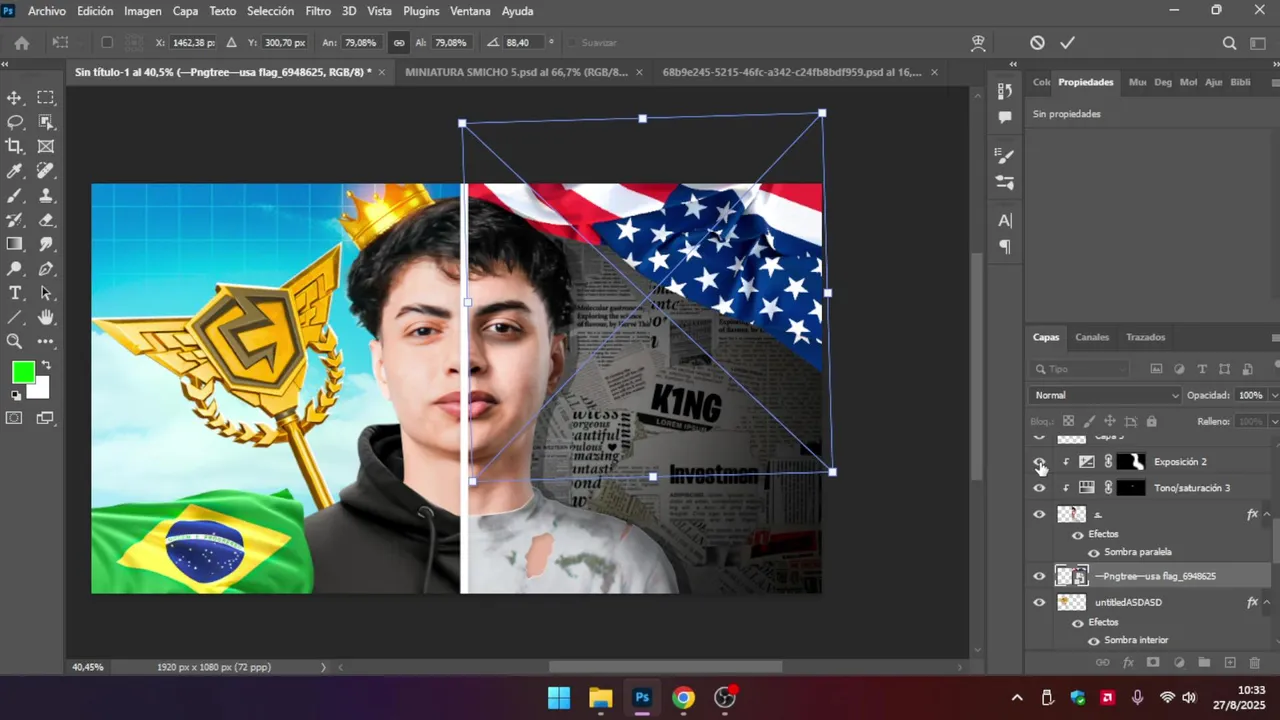Select the Path Selection tool
The image size is (1280, 720).
click(46, 293)
